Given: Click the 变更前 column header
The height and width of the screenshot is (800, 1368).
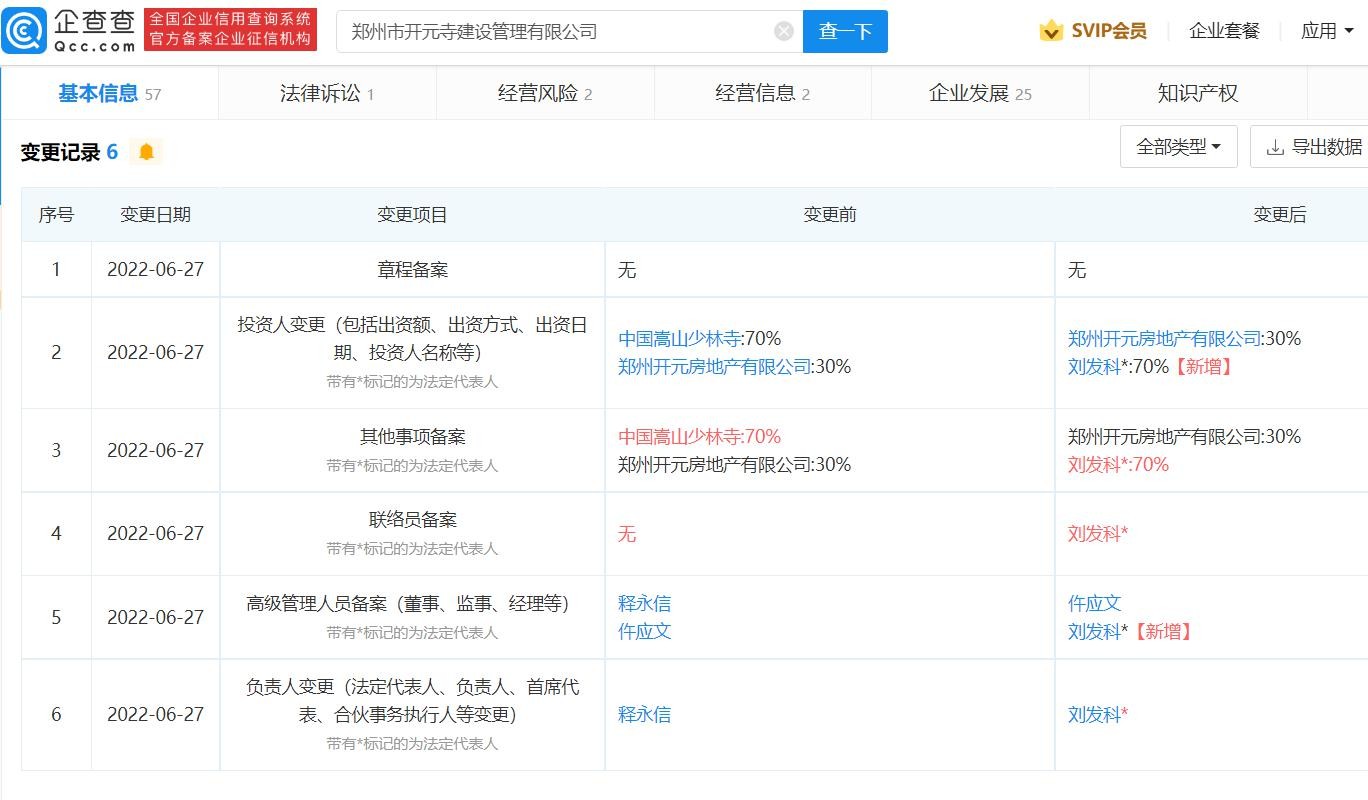Looking at the screenshot, I should (829, 214).
